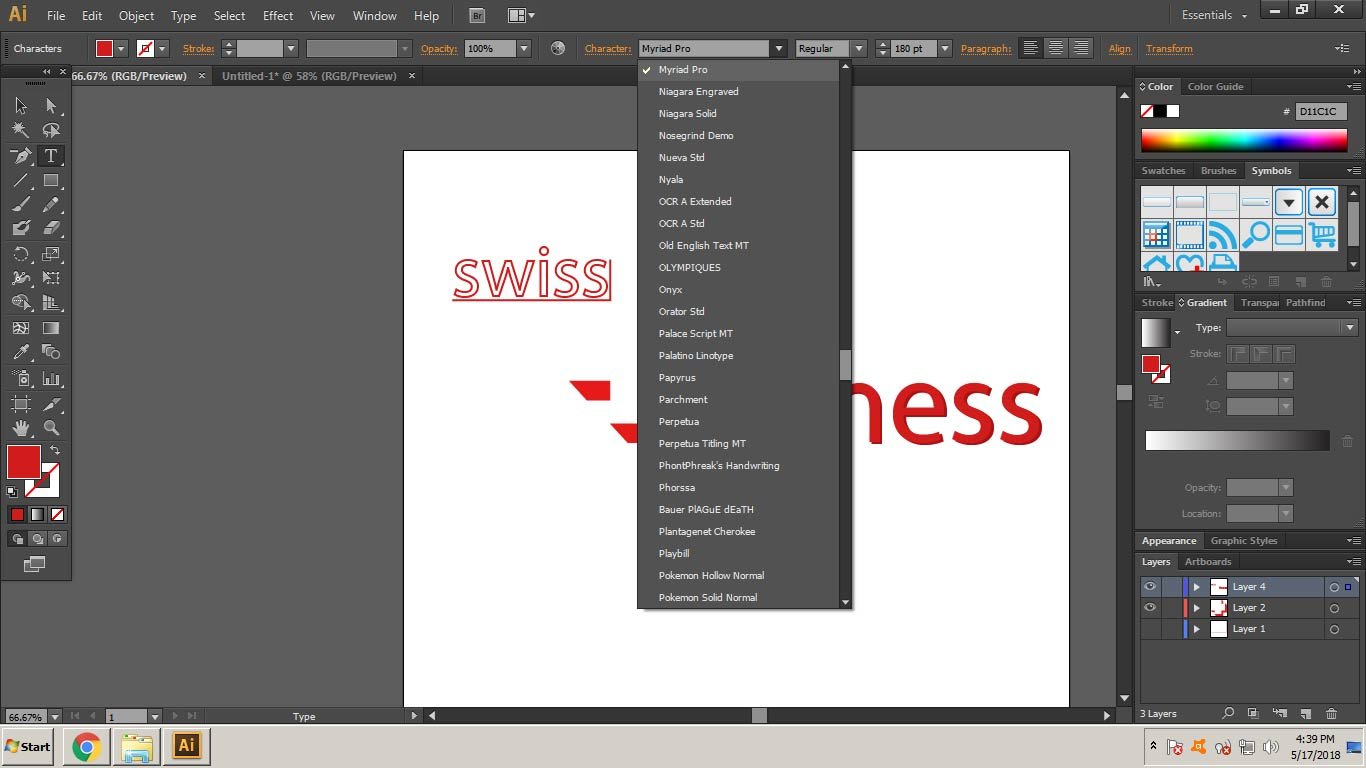Toggle visibility of Layer 4
This screenshot has width=1366, height=768.
click(1150, 587)
